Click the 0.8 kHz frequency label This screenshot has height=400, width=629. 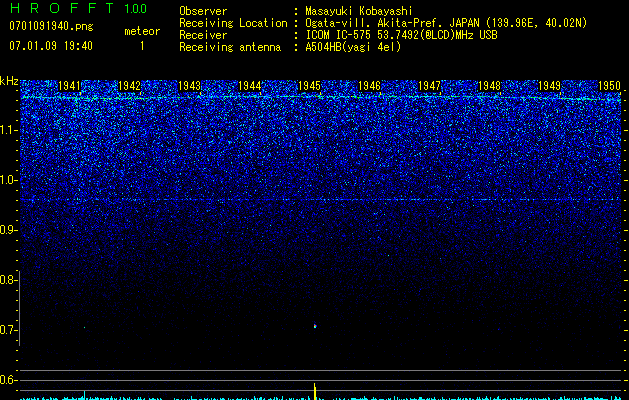coord(7,280)
